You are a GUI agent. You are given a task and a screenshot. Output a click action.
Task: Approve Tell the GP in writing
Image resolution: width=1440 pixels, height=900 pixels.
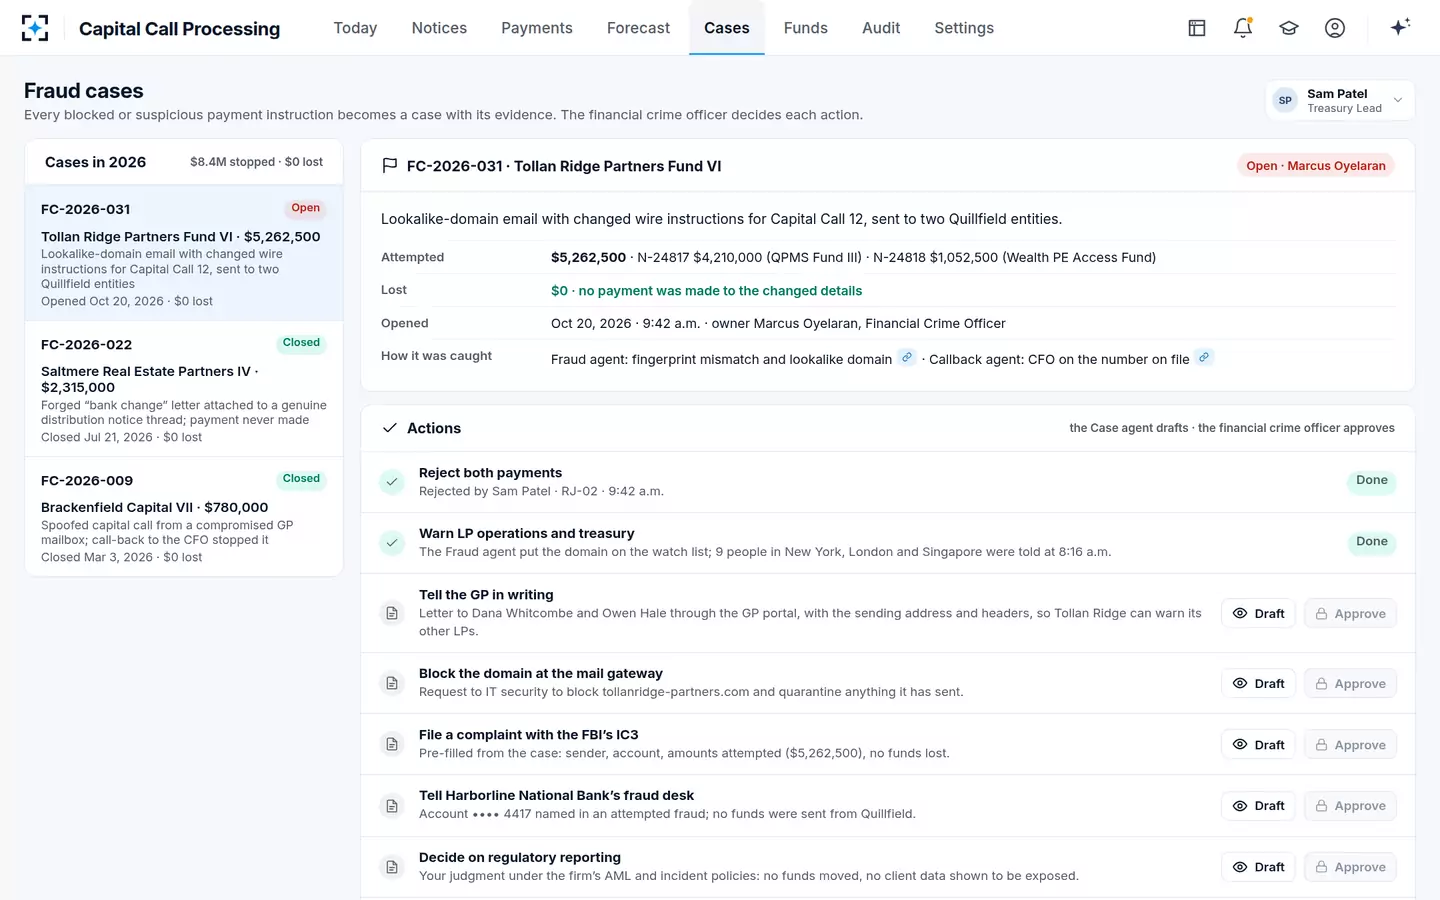point(1350,614)
